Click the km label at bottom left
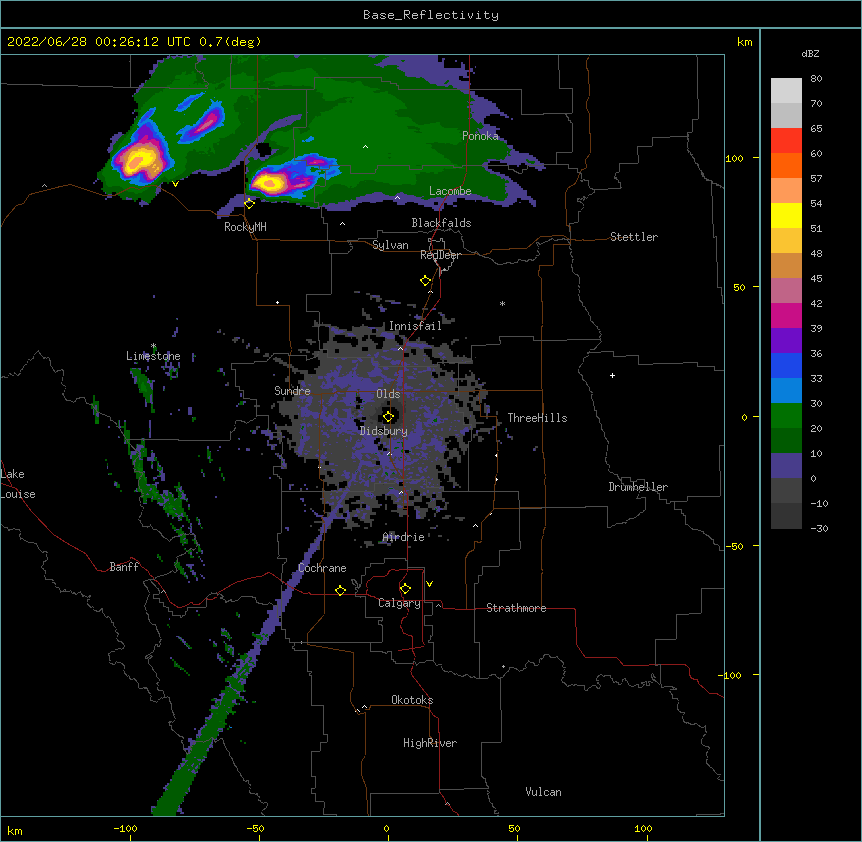 point(15,830)
